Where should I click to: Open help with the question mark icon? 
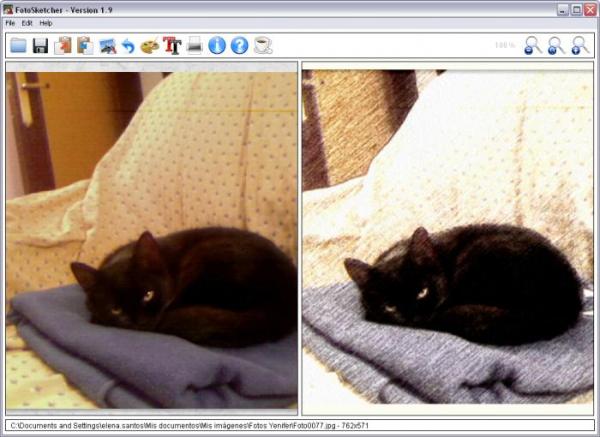[239, 45]
